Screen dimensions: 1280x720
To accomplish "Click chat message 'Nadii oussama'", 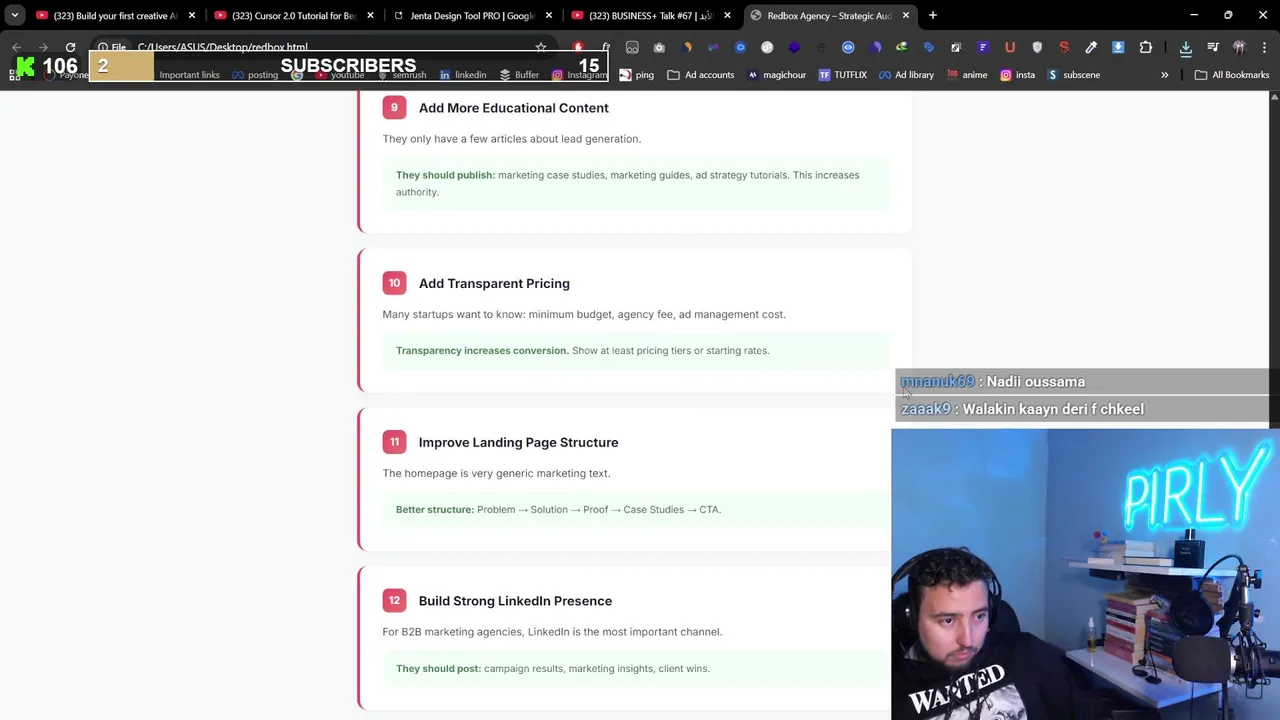I will [1035, 382].
